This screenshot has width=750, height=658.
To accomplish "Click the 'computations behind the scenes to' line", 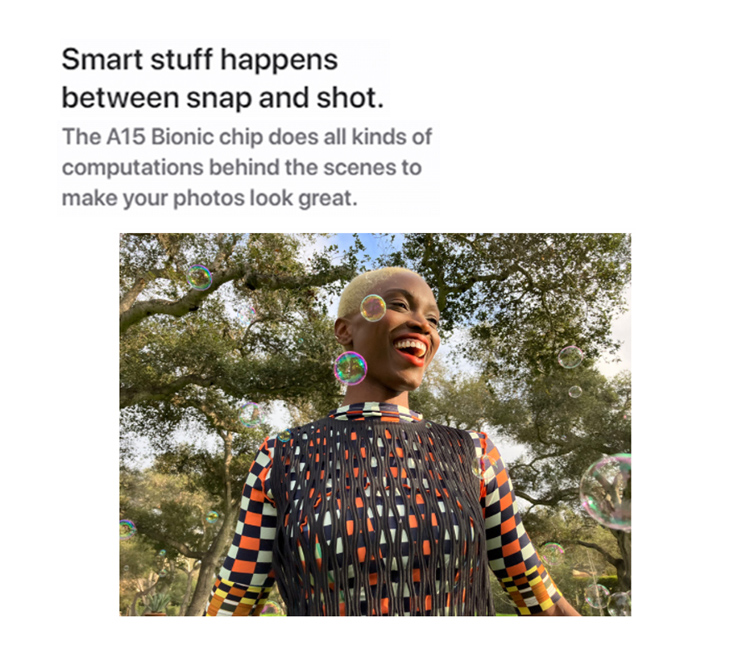I will [242, 167].
